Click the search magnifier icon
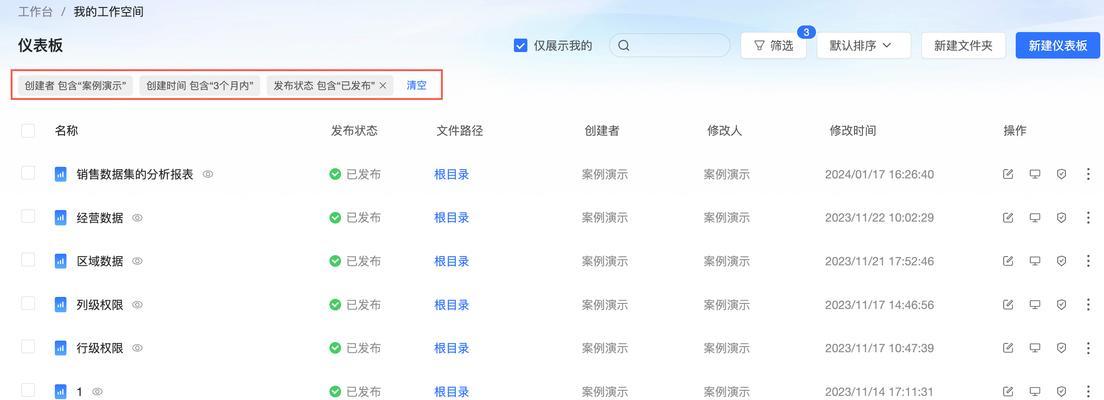Screen dimensions: 1104x400 (624, 46)
